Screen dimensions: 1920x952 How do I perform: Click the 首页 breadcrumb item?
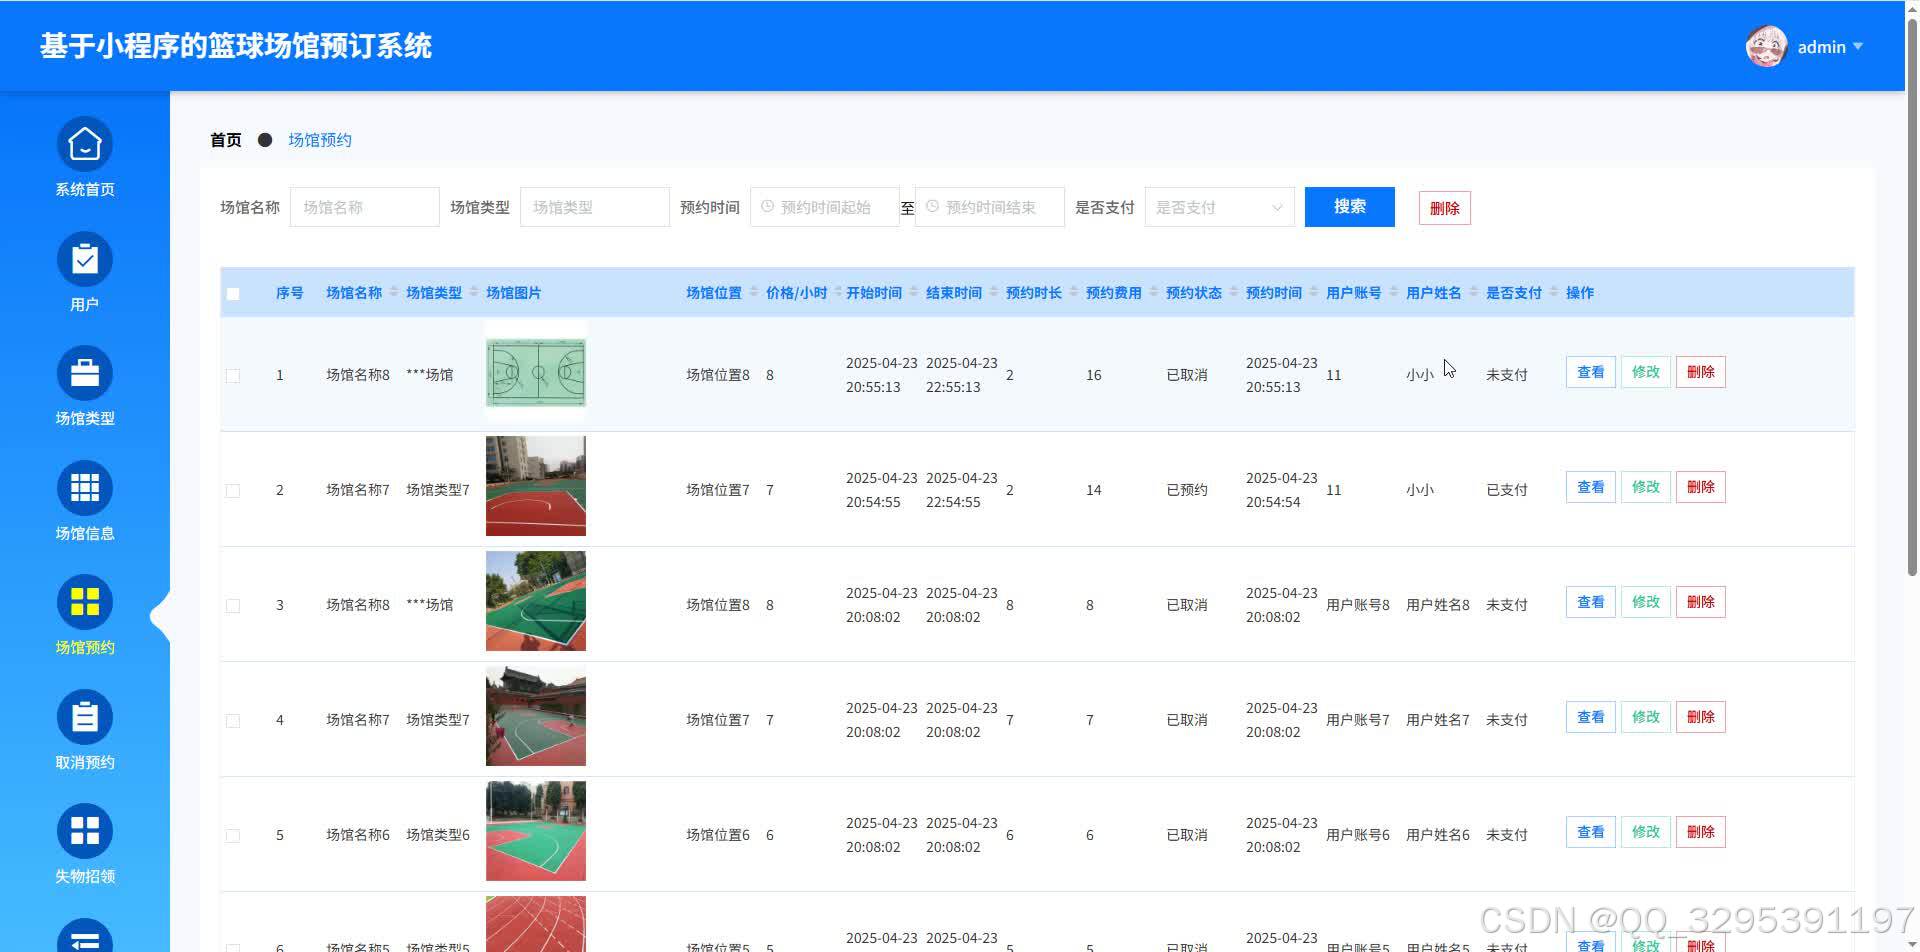[x=224, y=139]
